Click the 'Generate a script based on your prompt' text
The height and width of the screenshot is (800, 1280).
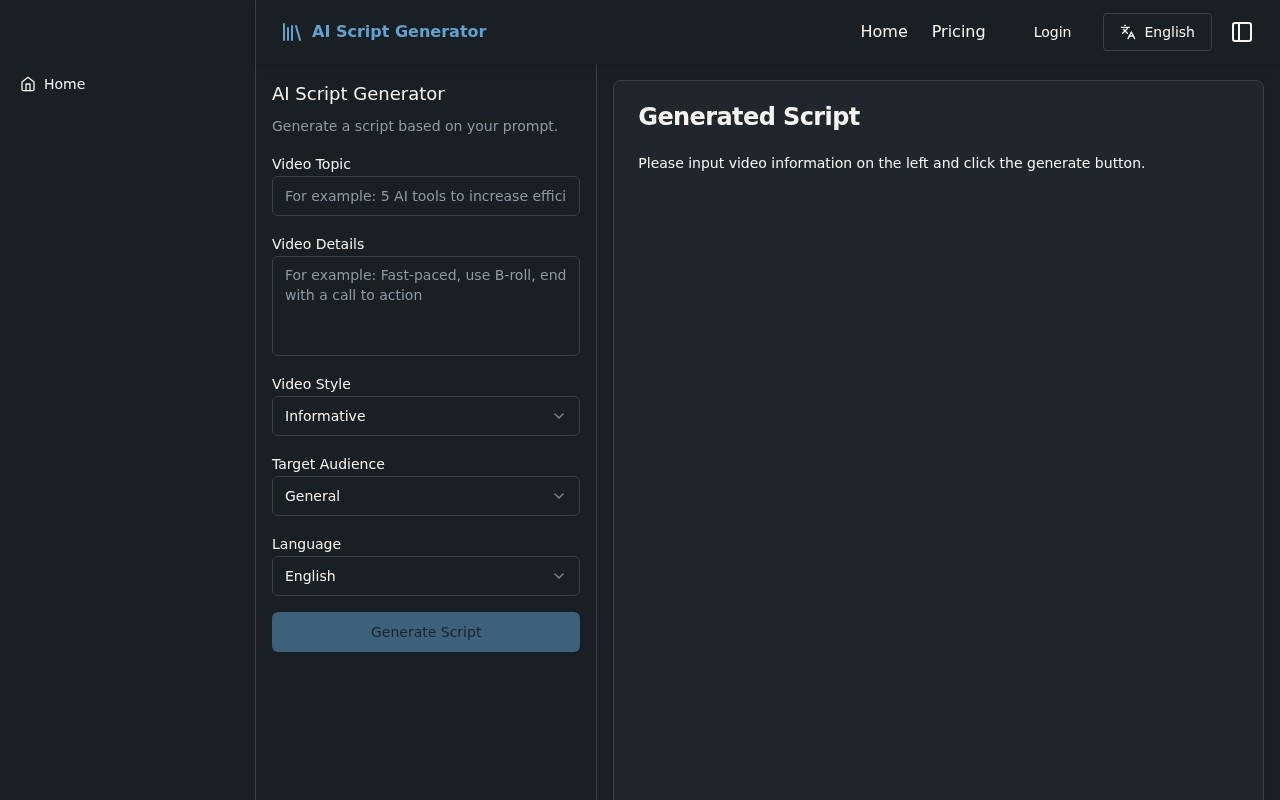(415, 126)
